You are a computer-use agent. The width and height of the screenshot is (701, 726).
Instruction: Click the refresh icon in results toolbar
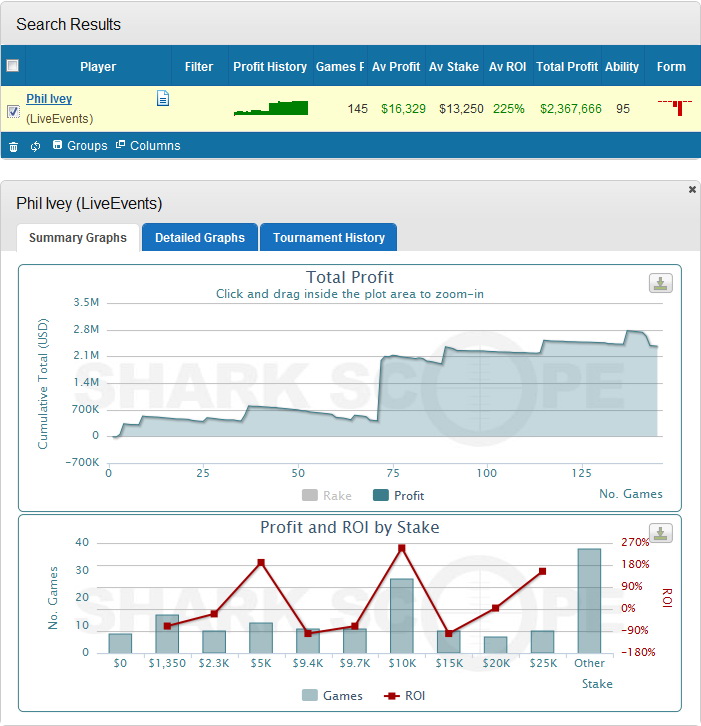point(35,147)
